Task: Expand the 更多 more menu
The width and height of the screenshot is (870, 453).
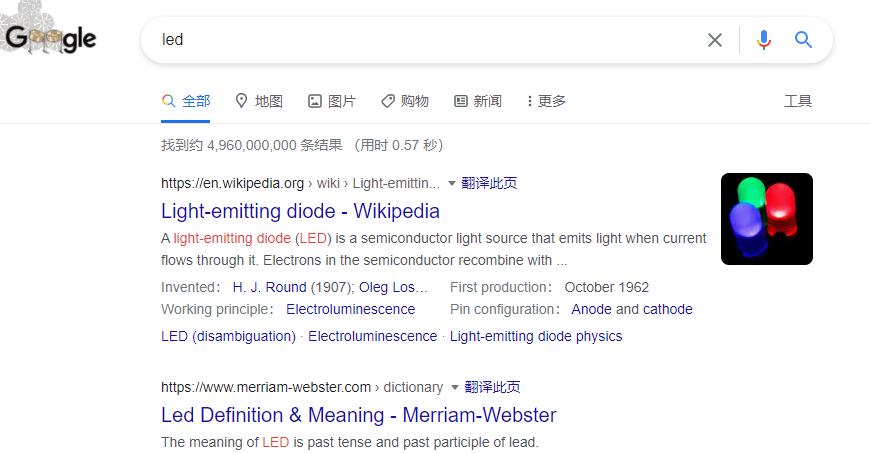Action: tap(546, 101)
